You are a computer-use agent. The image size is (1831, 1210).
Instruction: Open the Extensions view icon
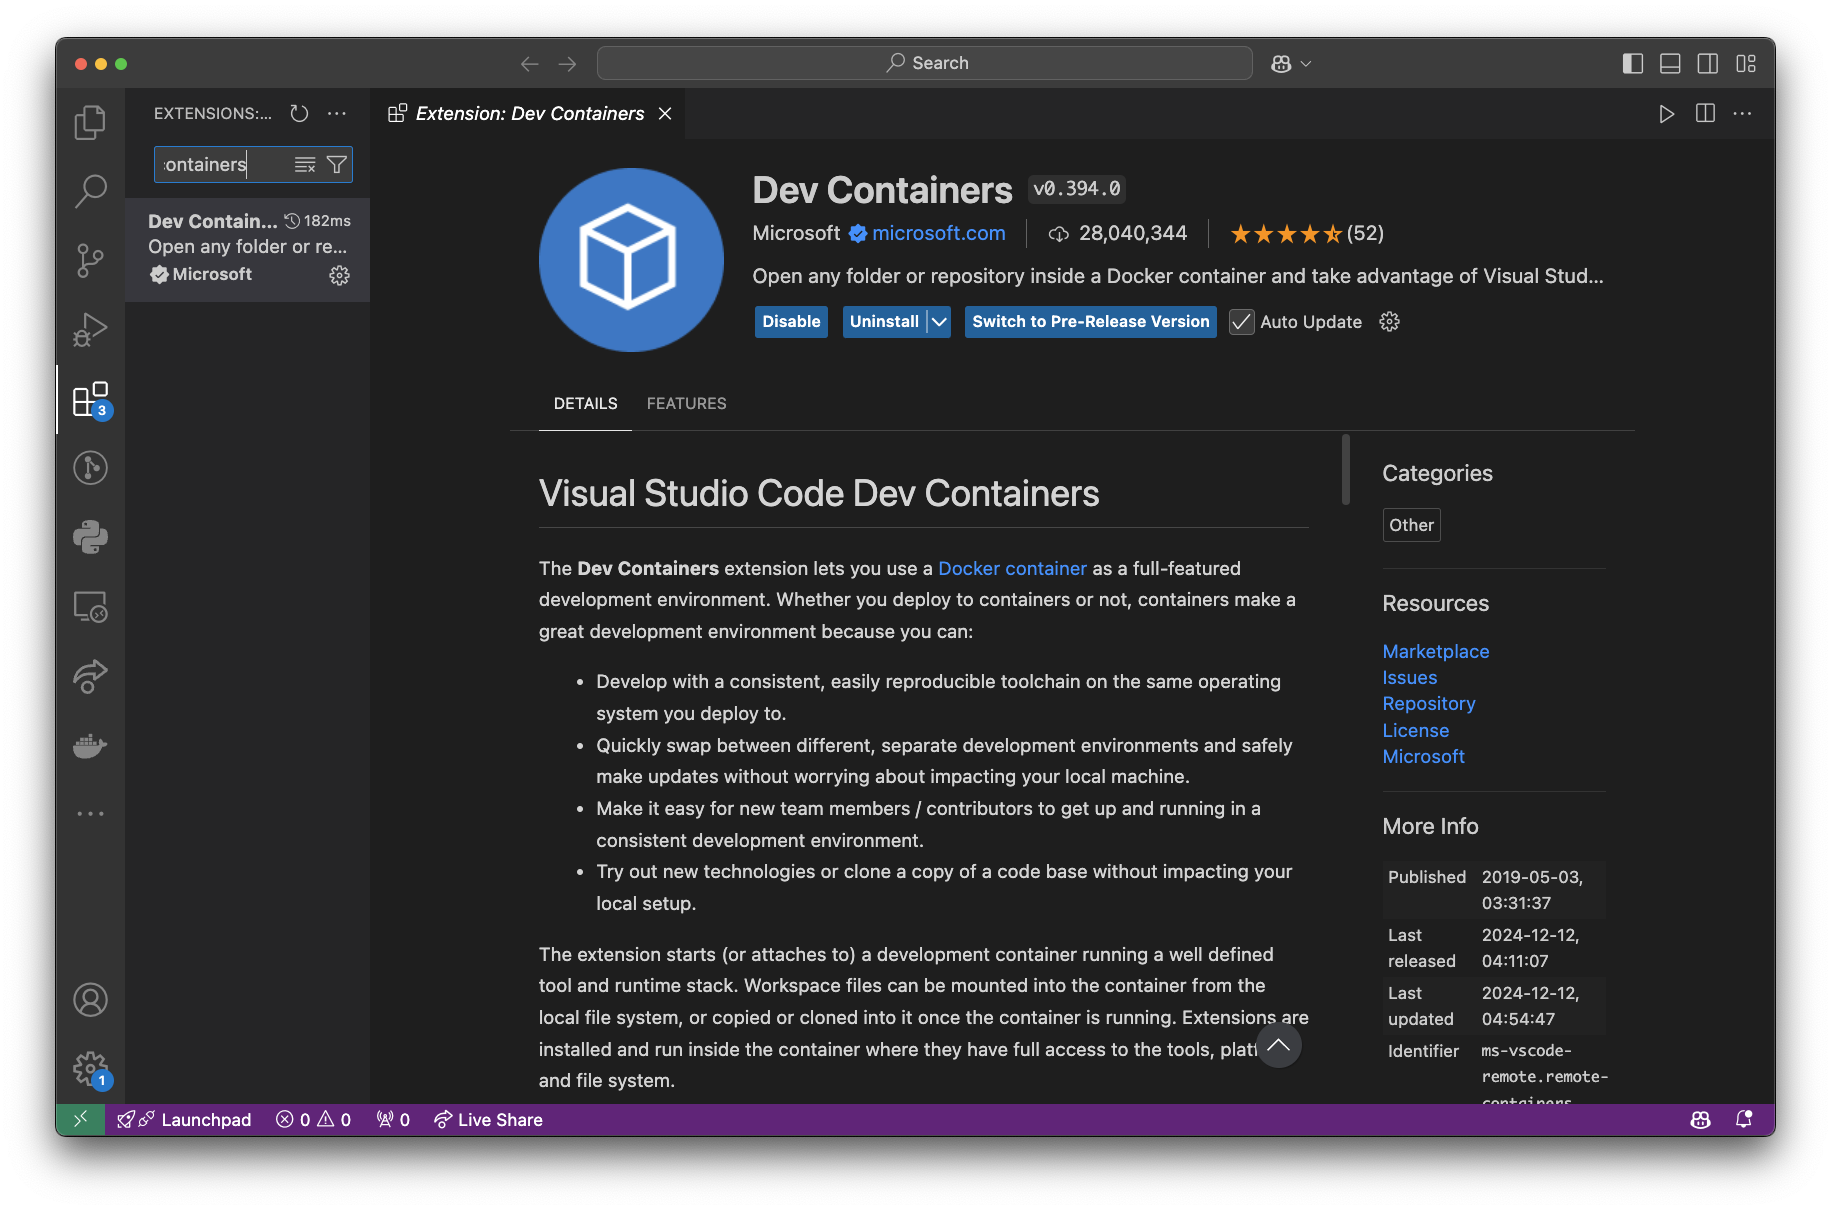pos(90,399)
